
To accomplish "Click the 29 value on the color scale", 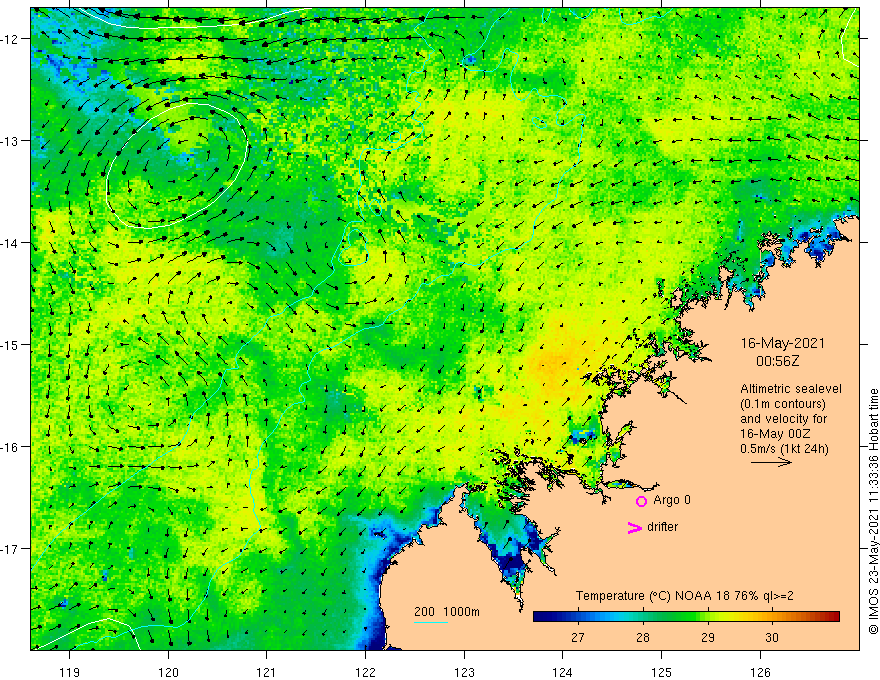I will tap(708, 637).
